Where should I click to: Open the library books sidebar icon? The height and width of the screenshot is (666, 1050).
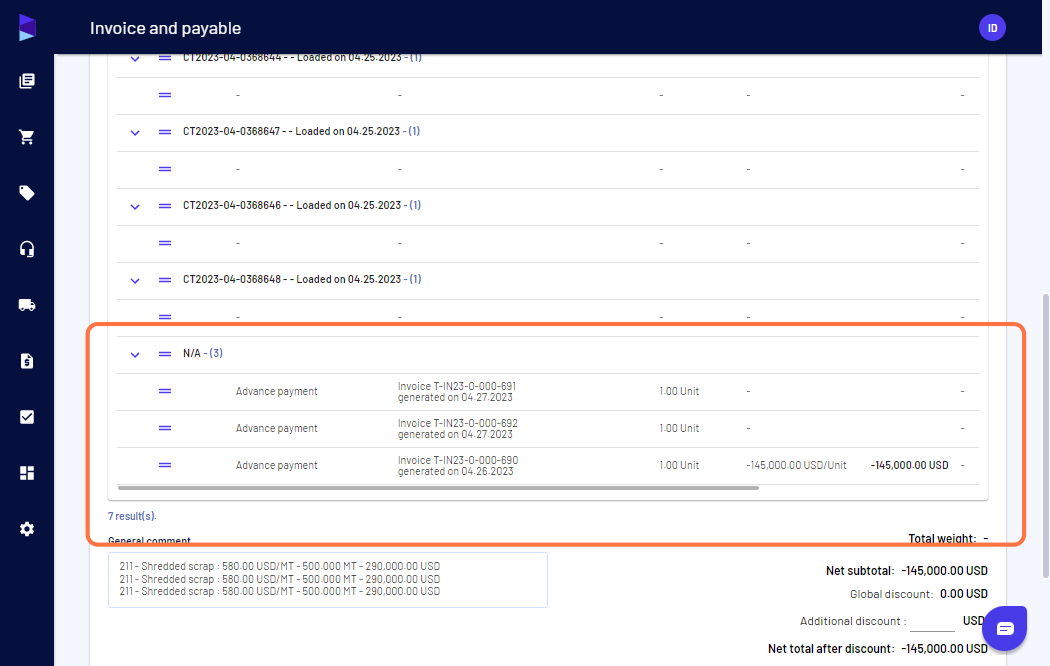point(27,81)
